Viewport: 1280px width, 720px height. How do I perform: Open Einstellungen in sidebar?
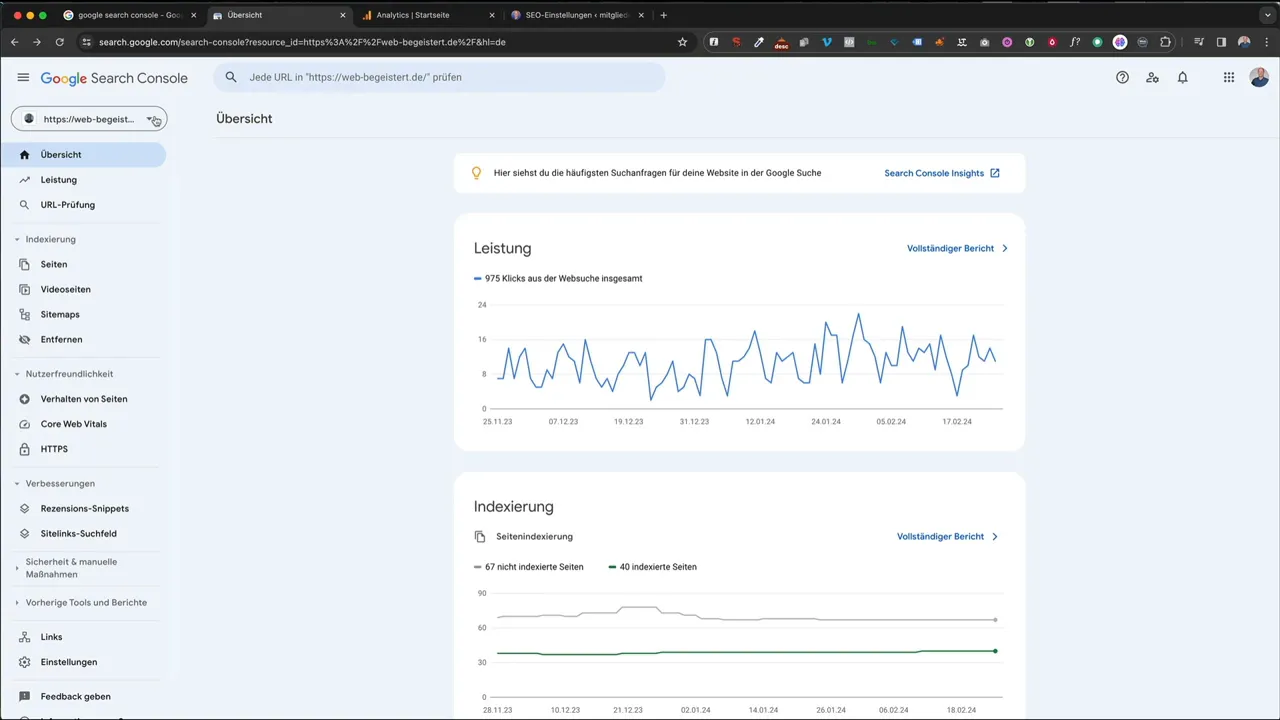(x=68, y=662)
